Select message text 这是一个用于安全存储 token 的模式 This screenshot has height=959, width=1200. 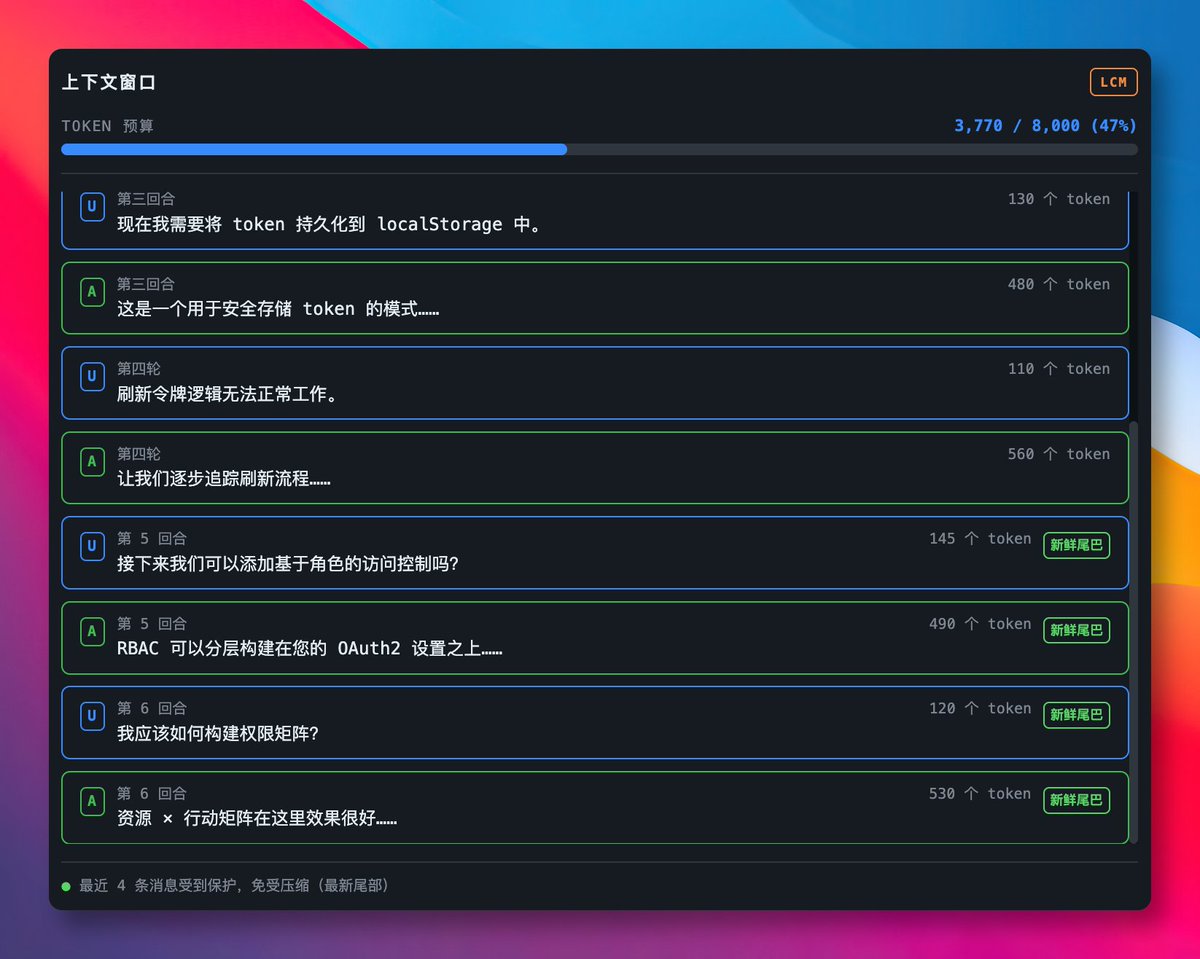coord(278,309)
